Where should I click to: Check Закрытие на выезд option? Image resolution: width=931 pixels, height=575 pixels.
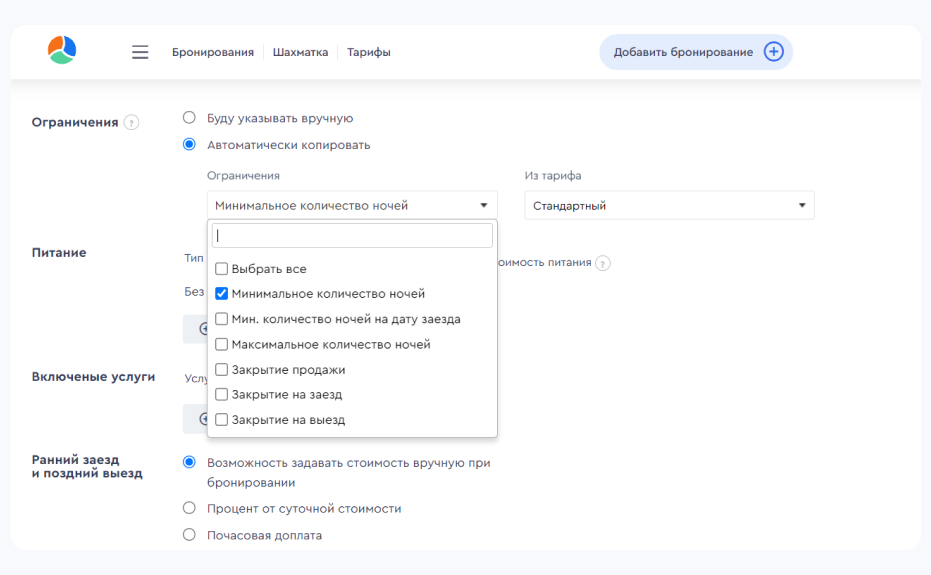tap(221, 420)
